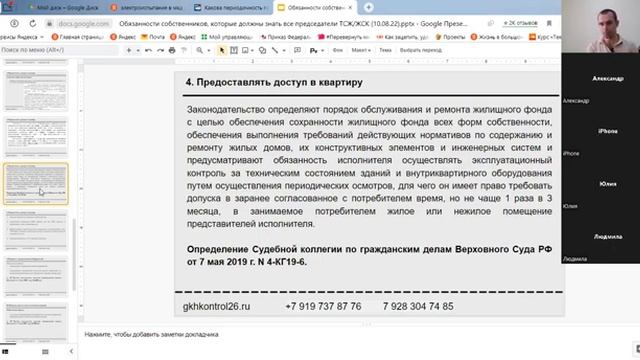
Task: Select the shape tool
Action: point(262,50)
